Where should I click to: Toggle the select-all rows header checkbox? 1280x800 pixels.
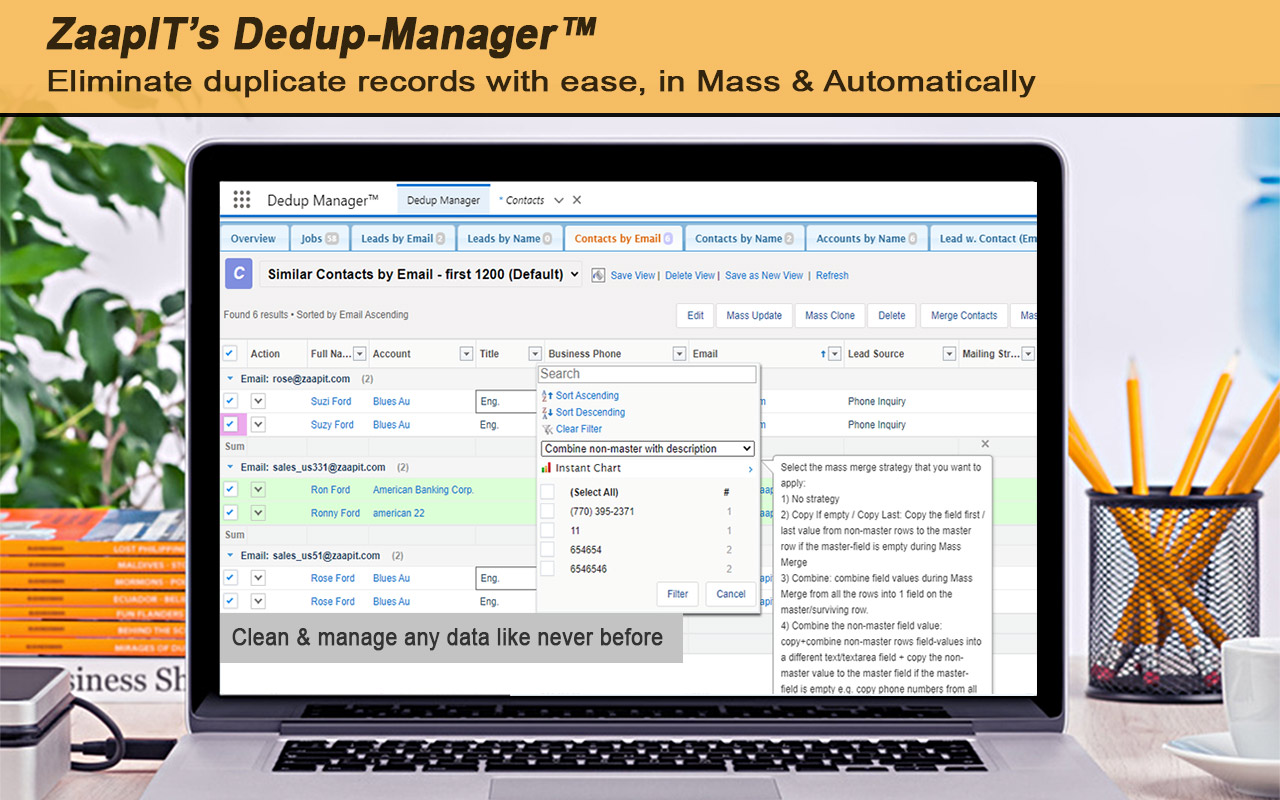(x=230, y=353)
